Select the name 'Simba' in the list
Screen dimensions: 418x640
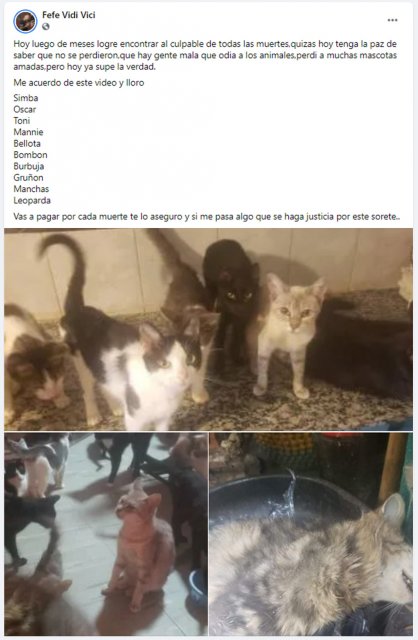coord(26,98)
